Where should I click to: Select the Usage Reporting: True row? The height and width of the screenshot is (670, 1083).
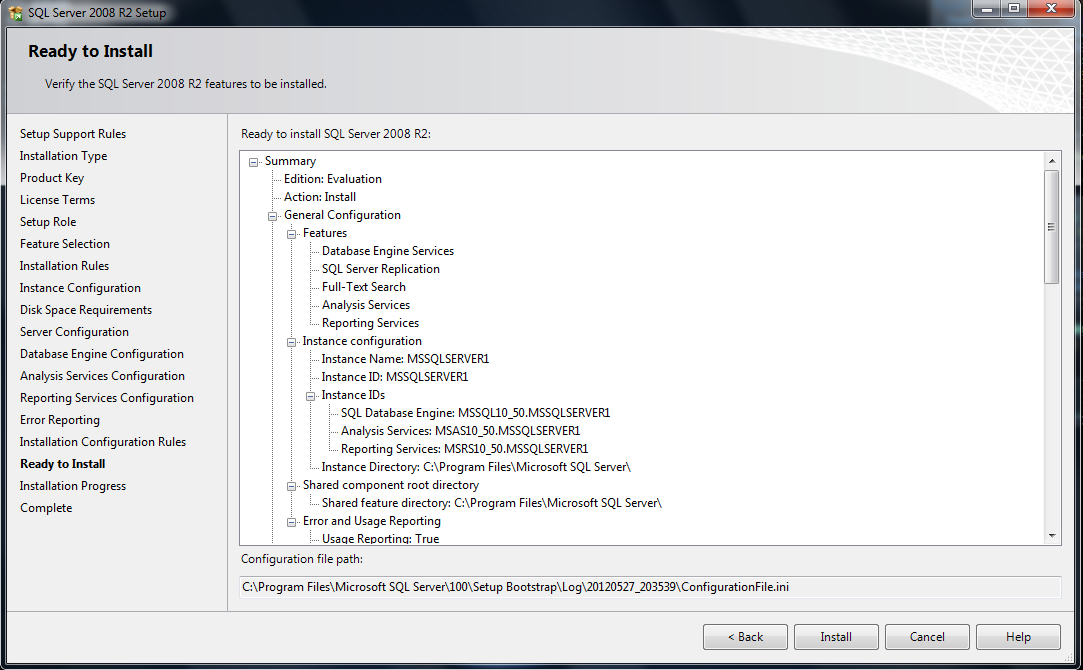click(x=381, y=539)
